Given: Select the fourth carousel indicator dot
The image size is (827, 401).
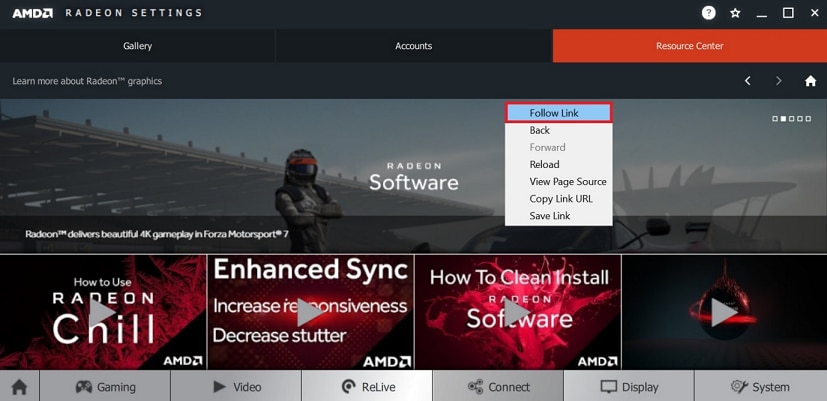Looking at the screenshot, I should click(x=800, y=119).
